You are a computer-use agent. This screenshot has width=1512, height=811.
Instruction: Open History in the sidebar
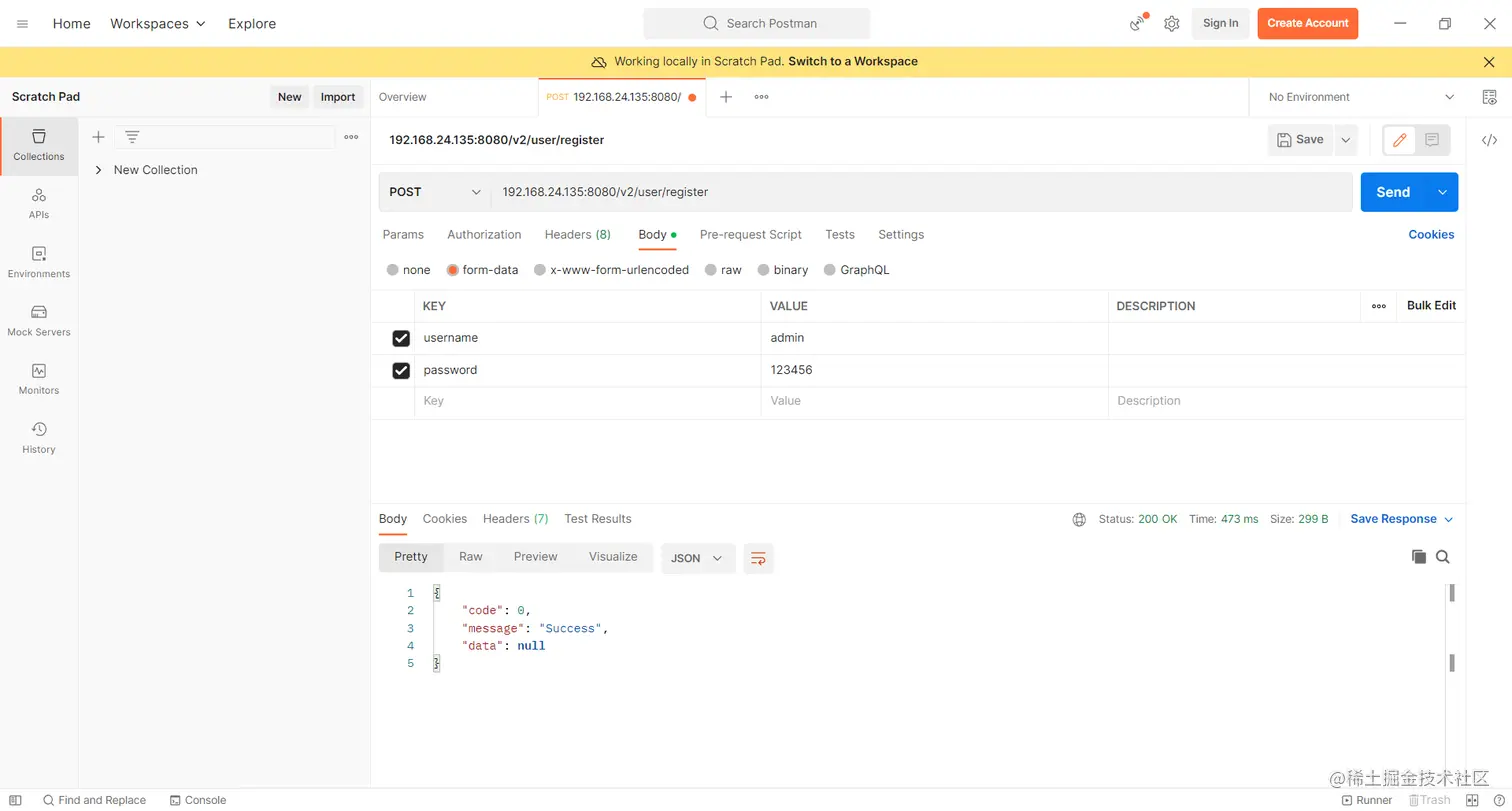(39, 438)
